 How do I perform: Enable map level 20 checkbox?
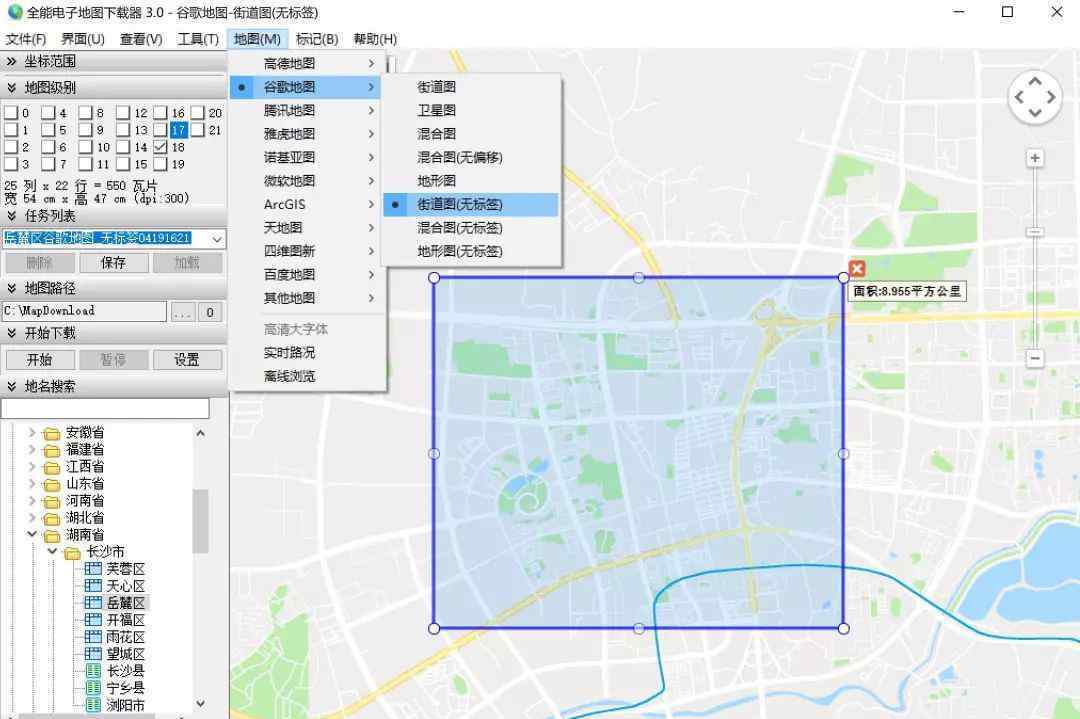point(198,112)
